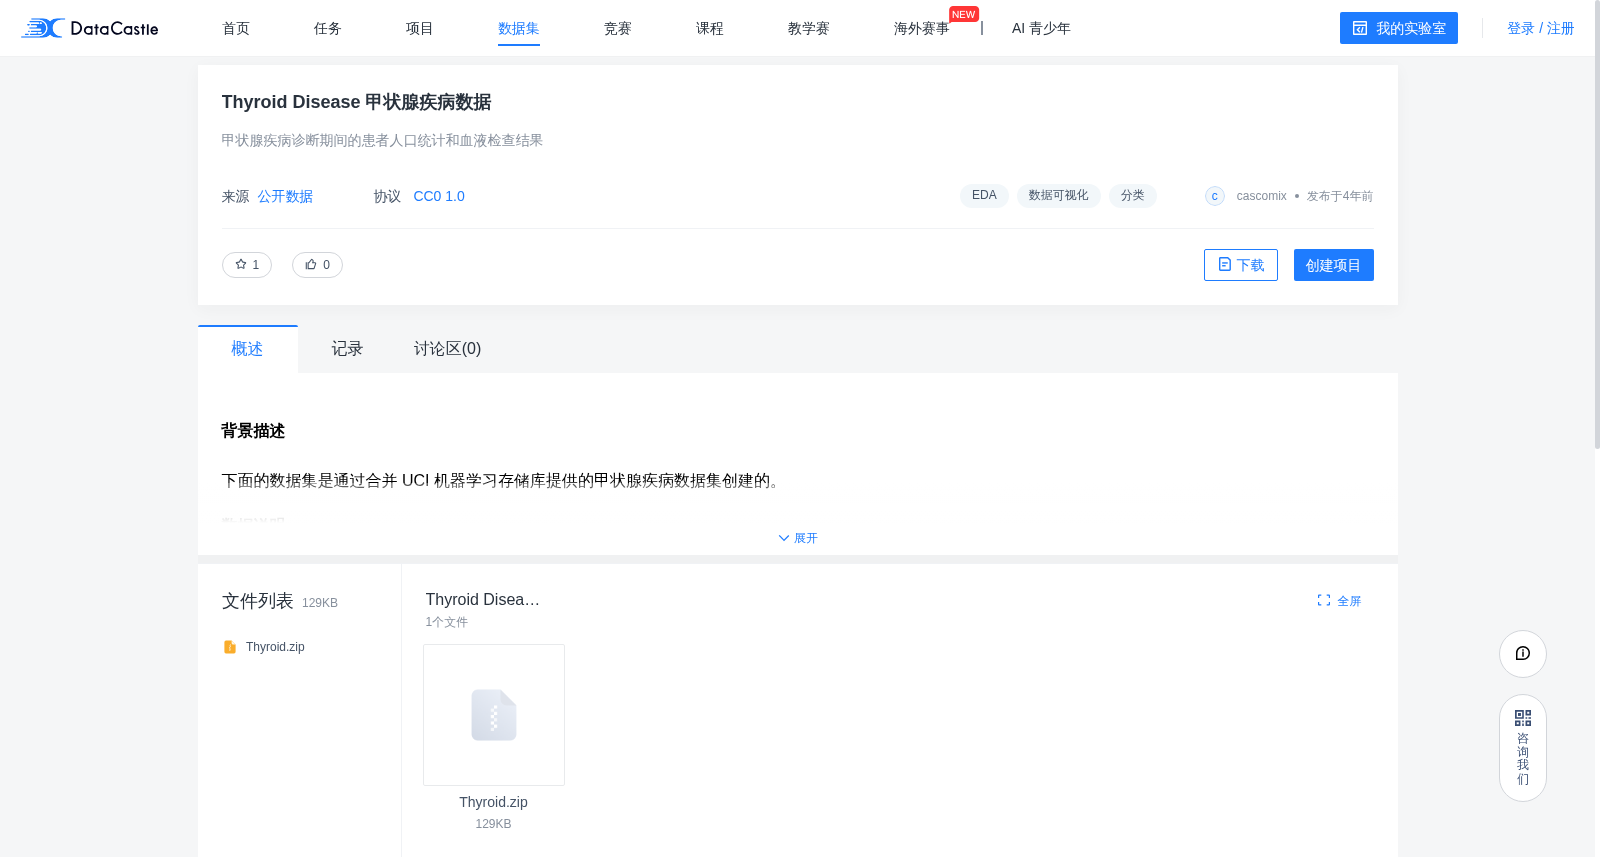Image resolution: width=1600 pixels, height=857 pixels.
Task: Open the feedback chat bubble icon
Action: pyautogui.click(x=1523, y=654)
